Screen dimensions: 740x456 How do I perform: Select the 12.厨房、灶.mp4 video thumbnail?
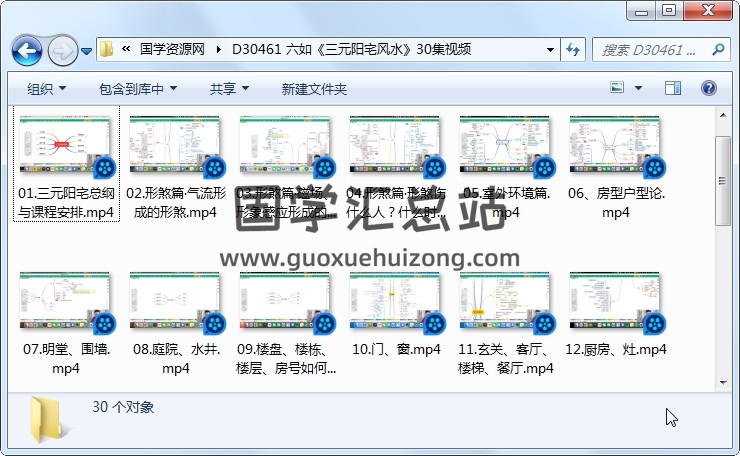pyautogui.click(x=616, y=303)
